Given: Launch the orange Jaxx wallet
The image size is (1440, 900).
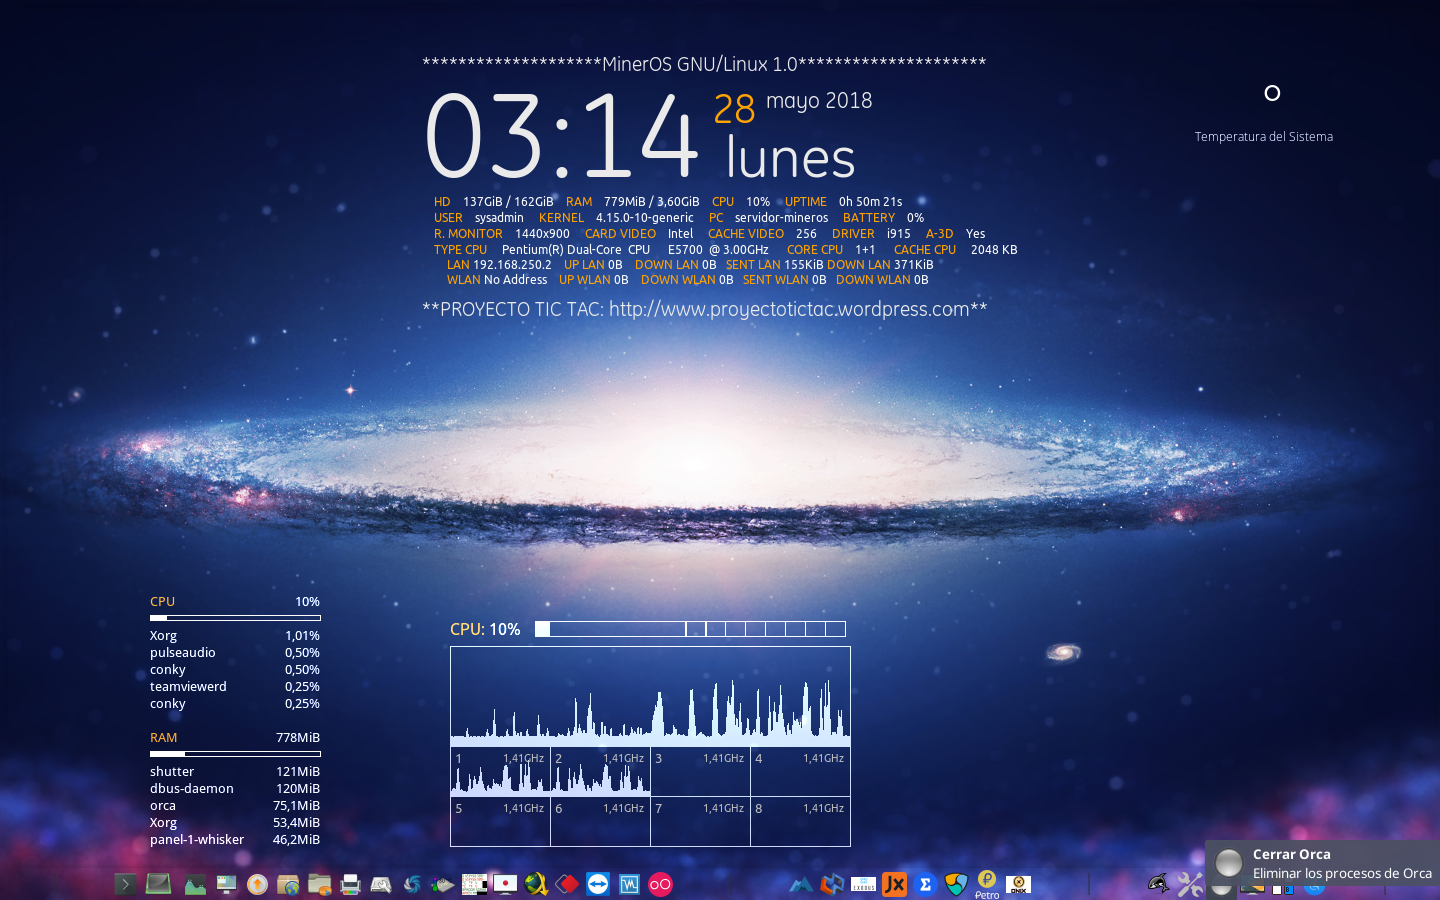Looking at the screenshot, I should click(x=893, y=884).
